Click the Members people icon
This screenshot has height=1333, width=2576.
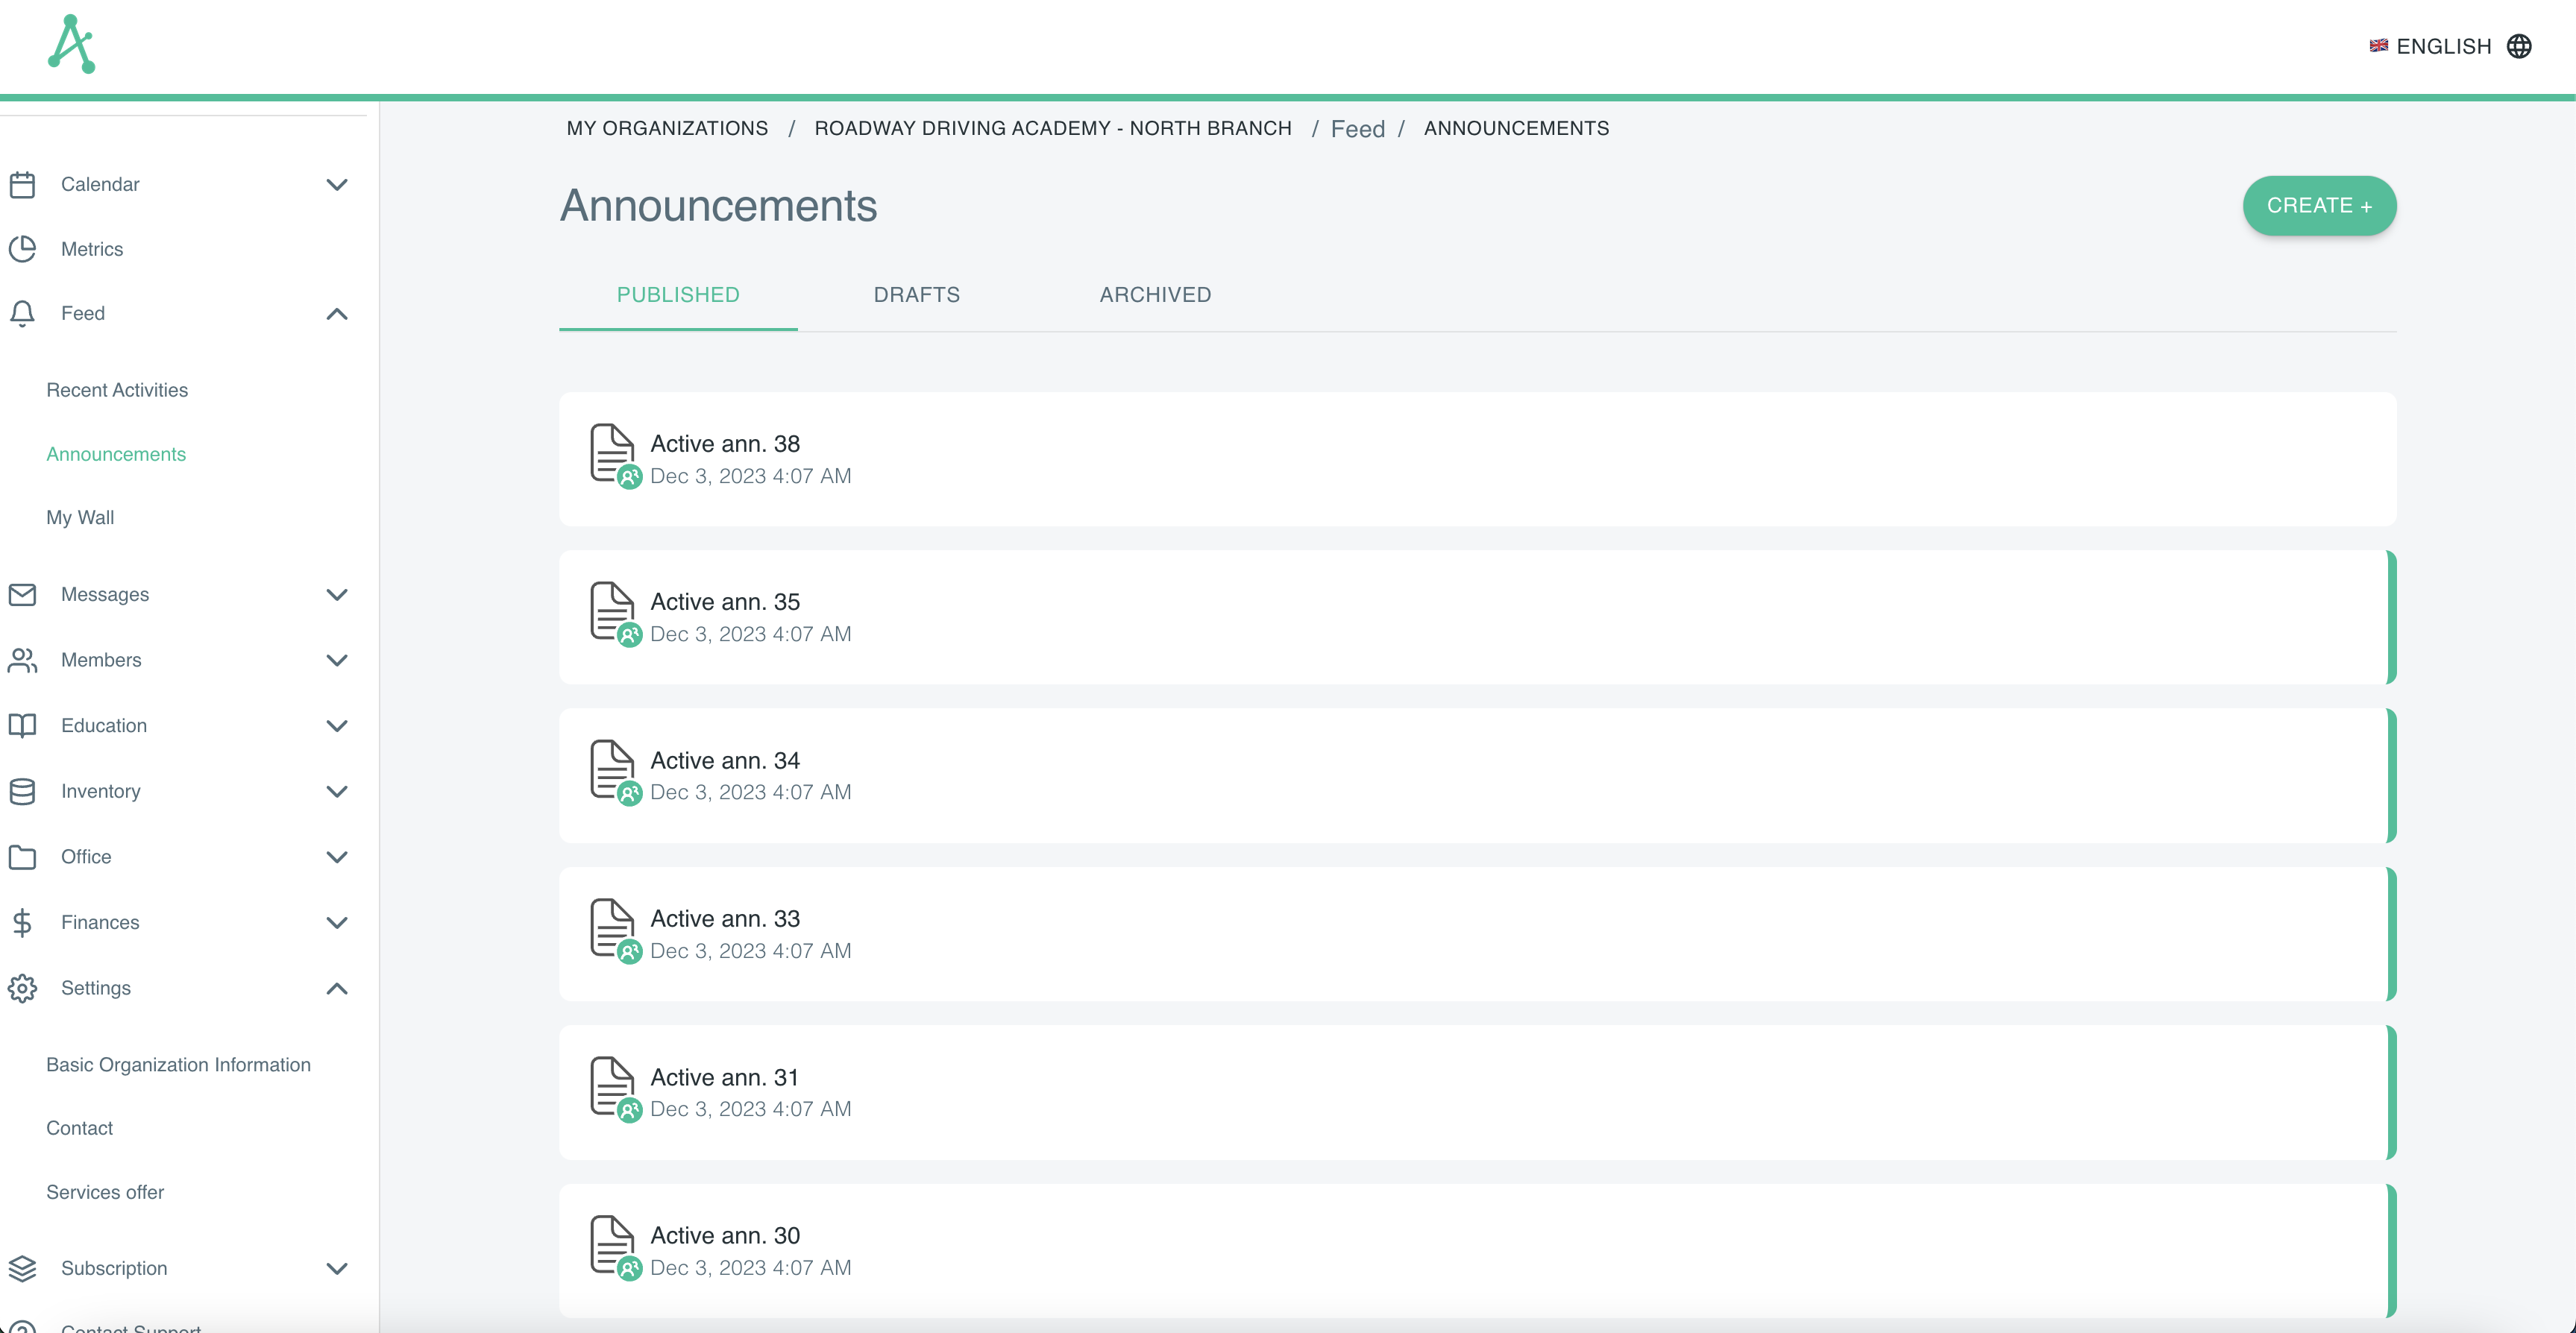pyautogui.click(x=23, y=660)
